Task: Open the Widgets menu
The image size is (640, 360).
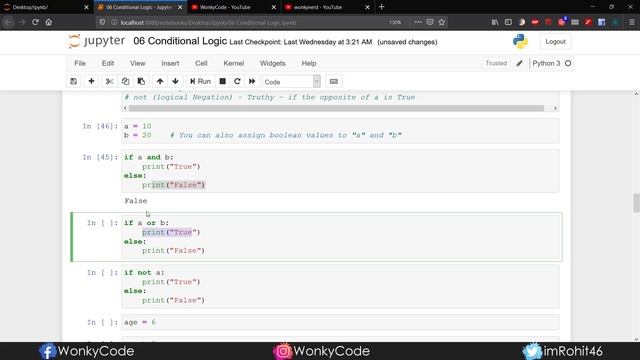Action: coord(273,63)
